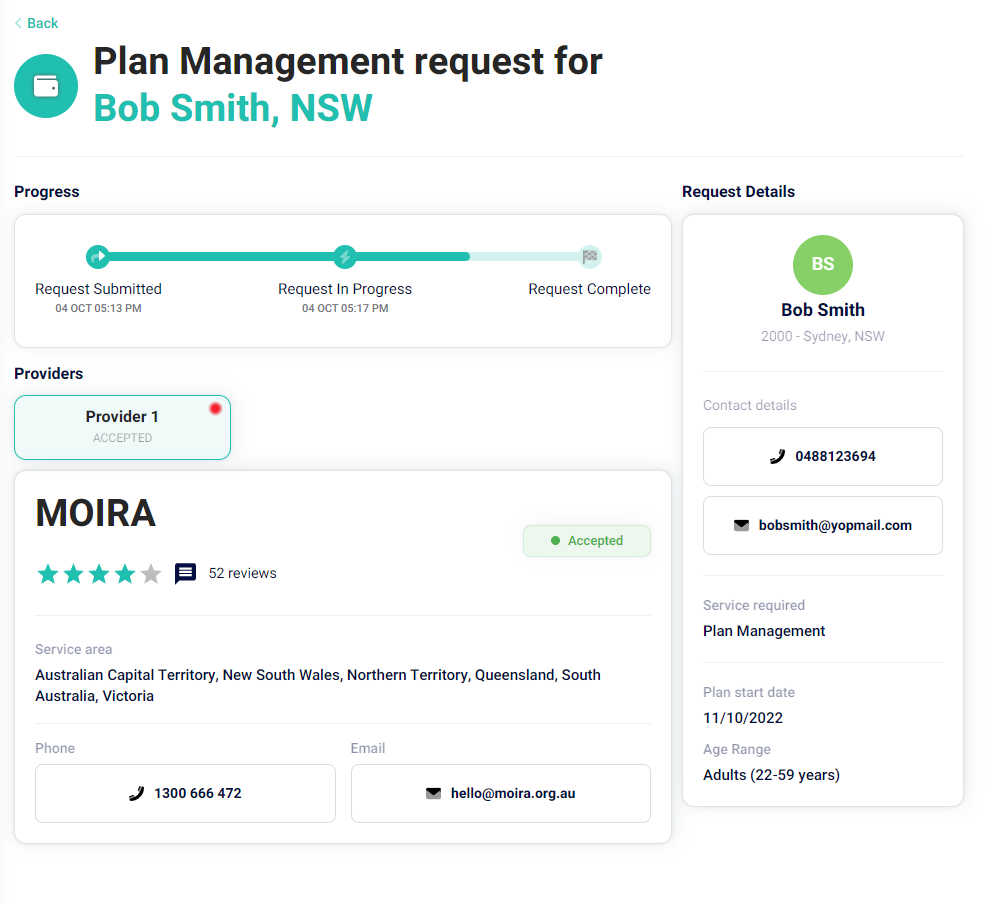This screenshot has height=904, width=1001.
Task: Click the Request In Progress lightning icon
Action: (x=345, y=257)
